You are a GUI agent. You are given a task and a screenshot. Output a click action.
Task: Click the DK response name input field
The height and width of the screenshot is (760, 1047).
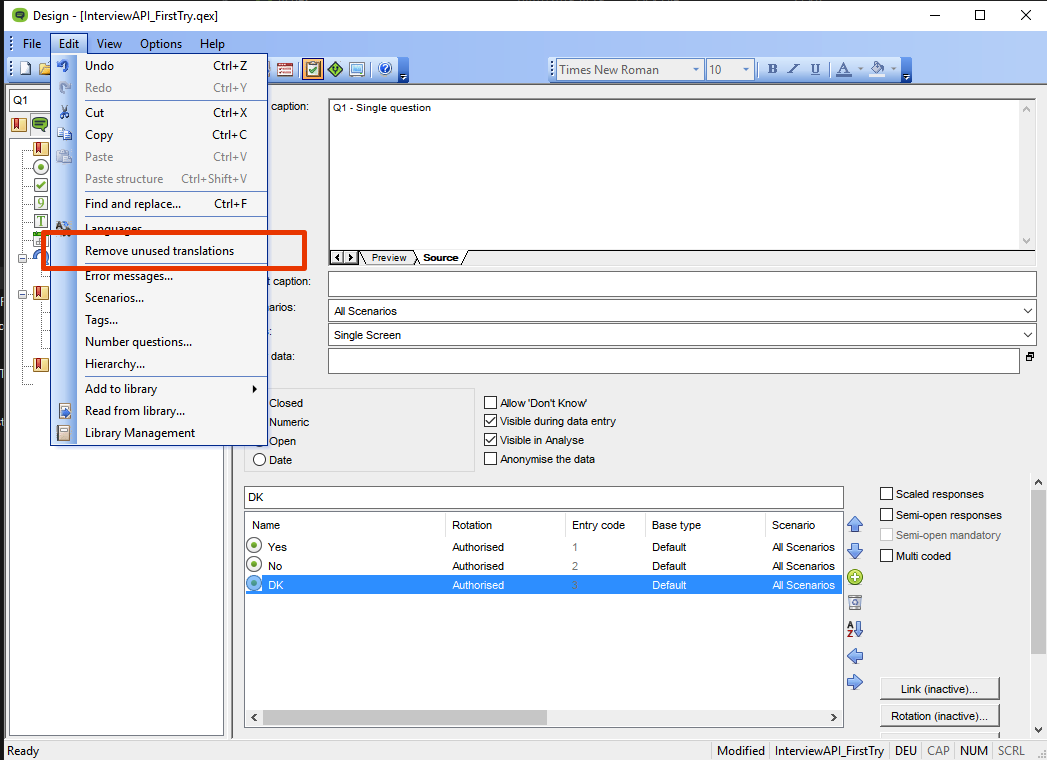coord(544,497)
